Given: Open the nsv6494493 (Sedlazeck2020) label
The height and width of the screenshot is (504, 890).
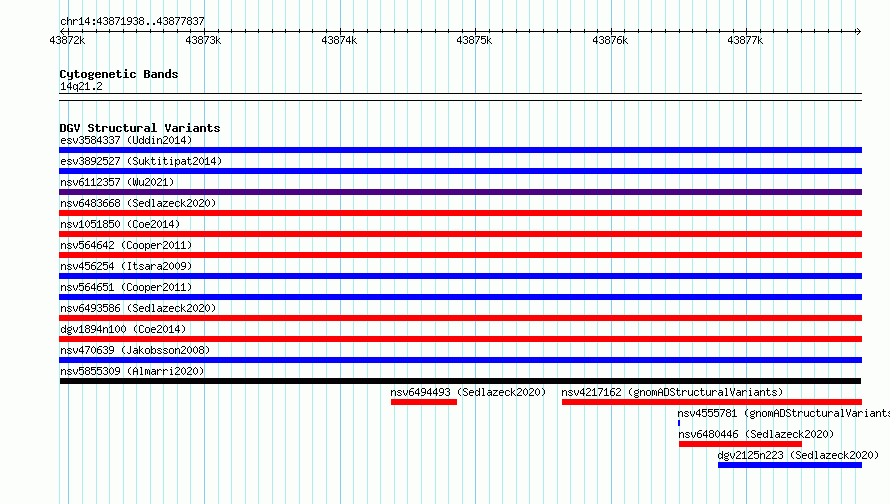Looking at the screenshot, I should [x=468, y=392].
